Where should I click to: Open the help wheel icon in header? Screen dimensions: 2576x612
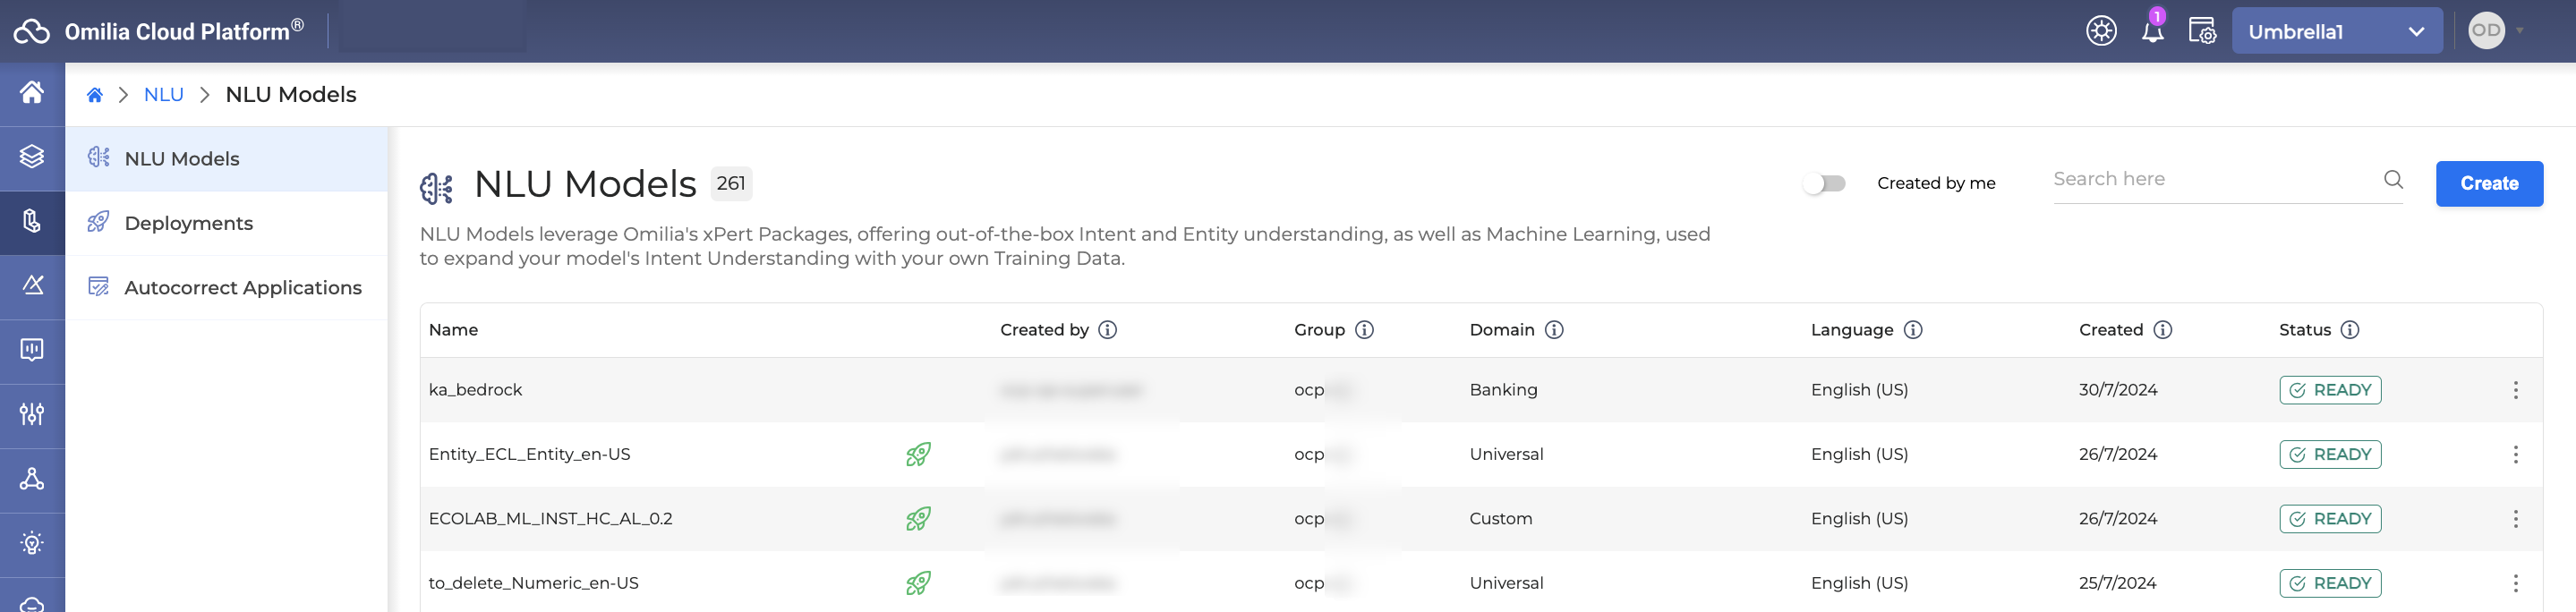point(2101,31)
